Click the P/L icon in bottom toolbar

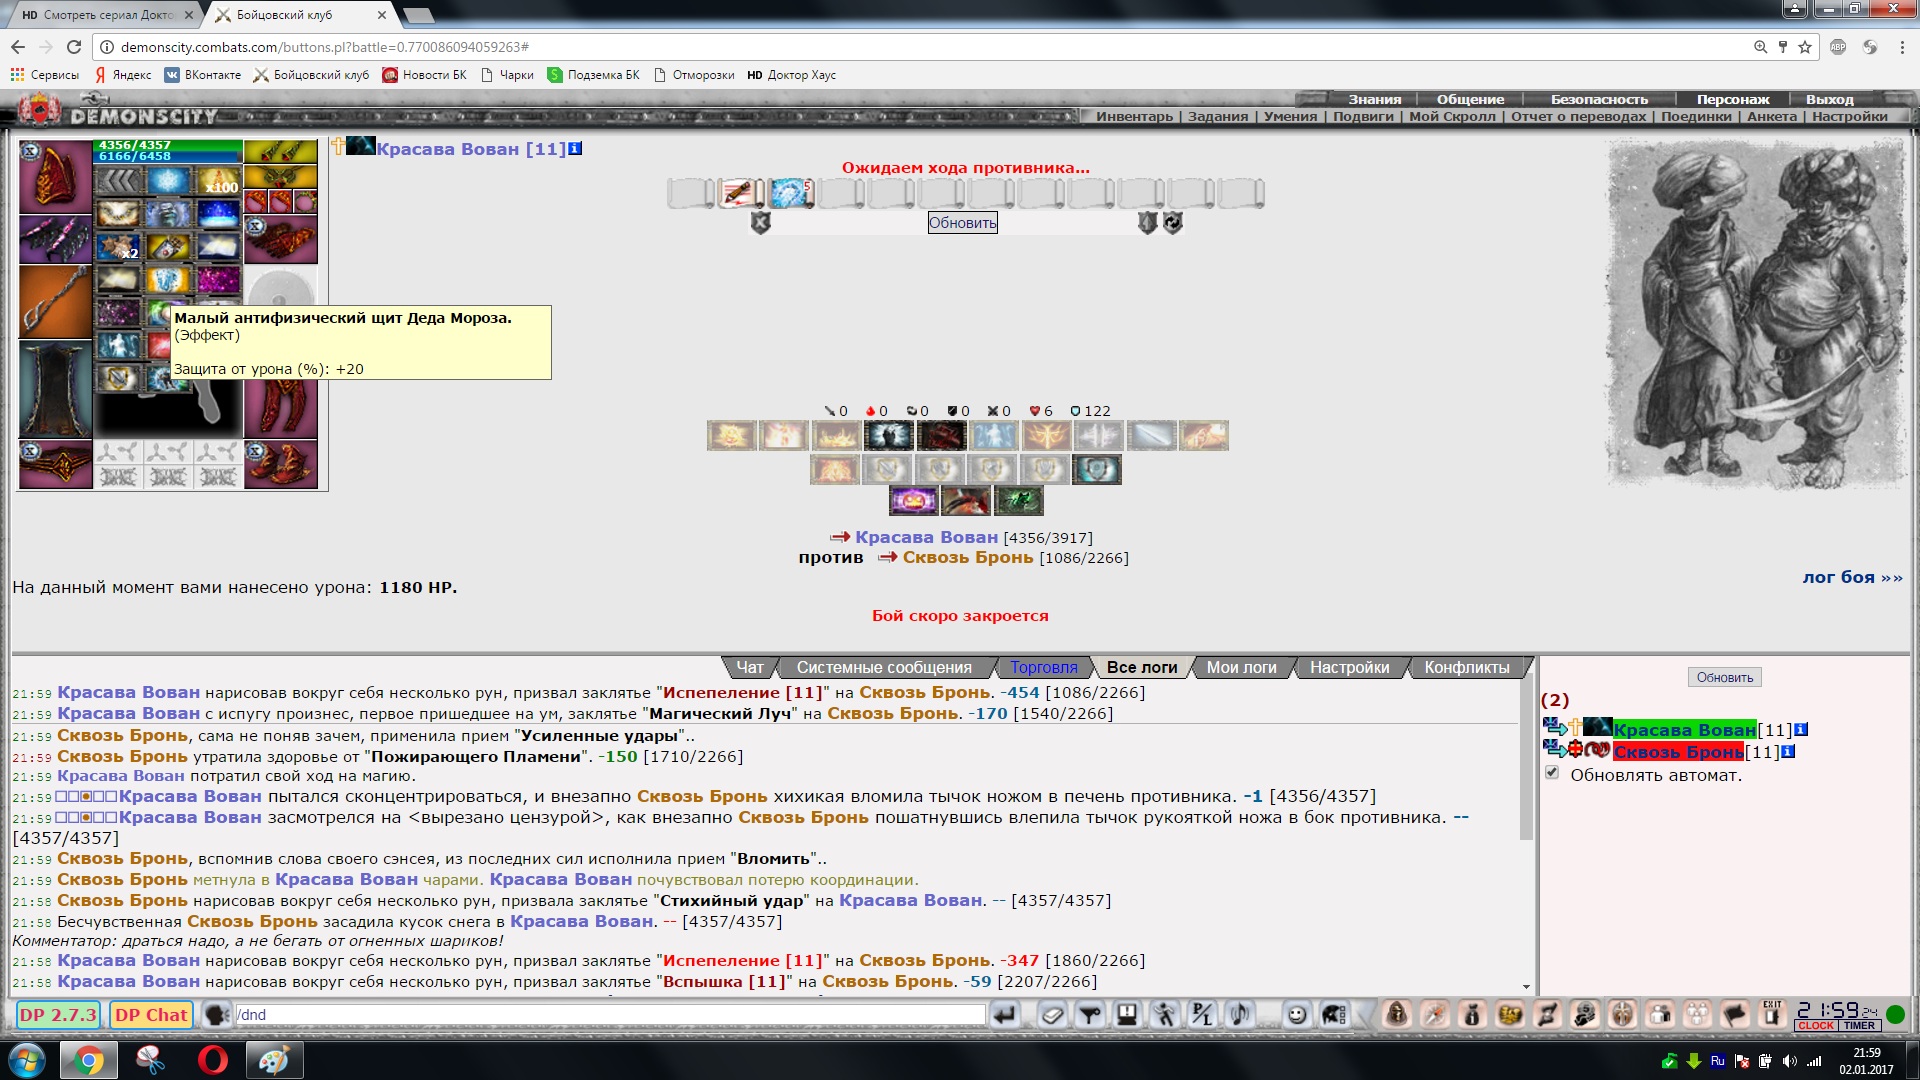pyautogui.click(x=1202, y=1015)
